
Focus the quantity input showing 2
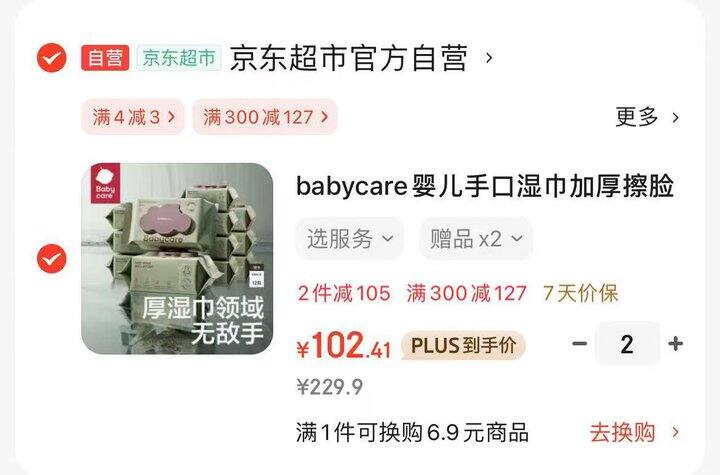627,344
